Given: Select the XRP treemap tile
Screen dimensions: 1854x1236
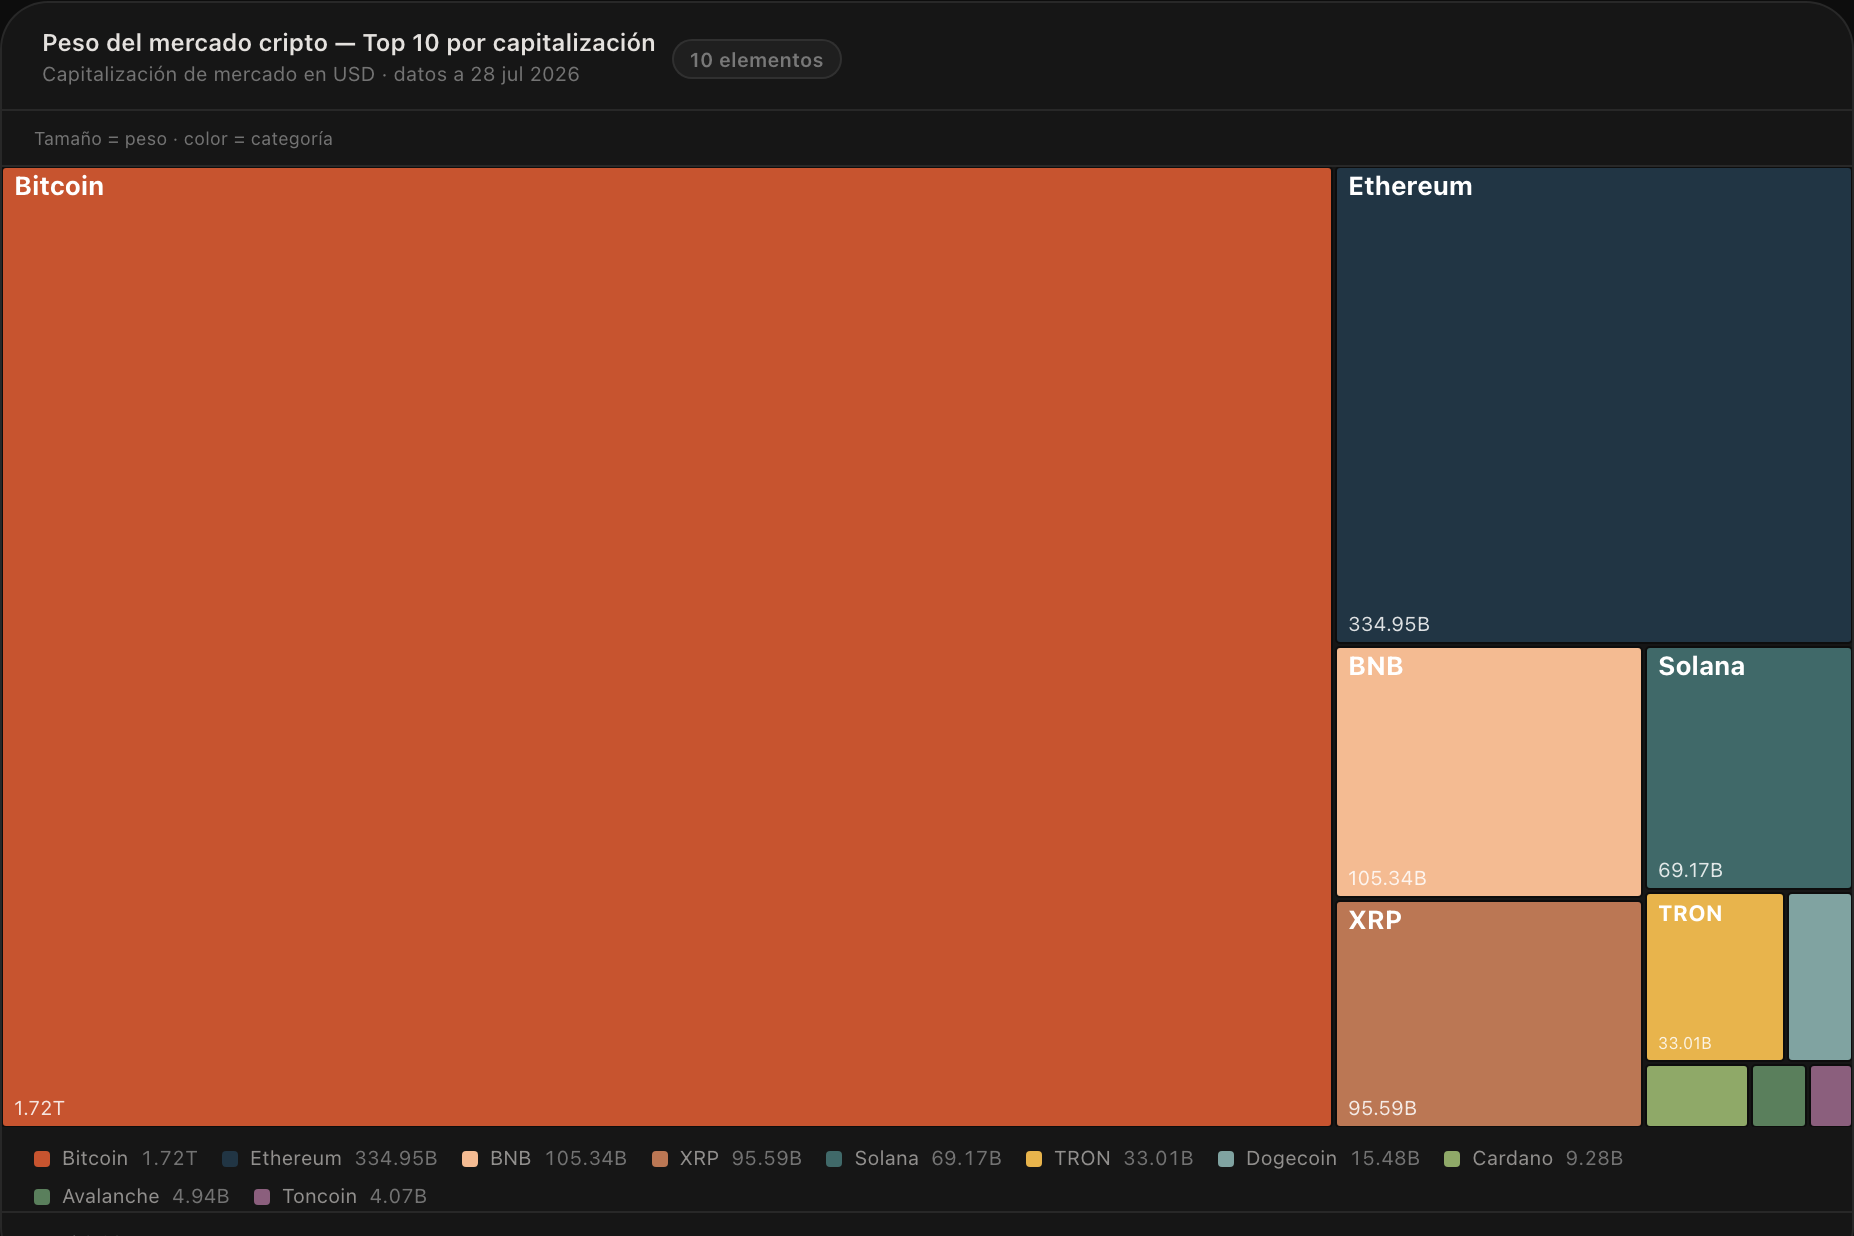Looking at the screenshot, I should click(1489, 1014).
